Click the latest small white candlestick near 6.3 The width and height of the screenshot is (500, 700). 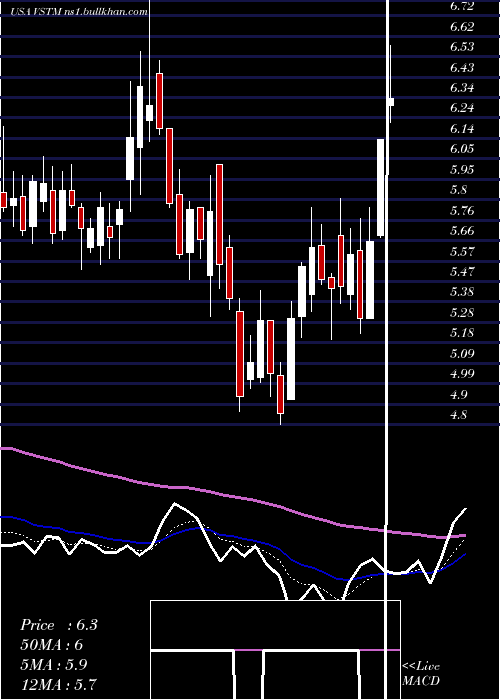[391, 102]
